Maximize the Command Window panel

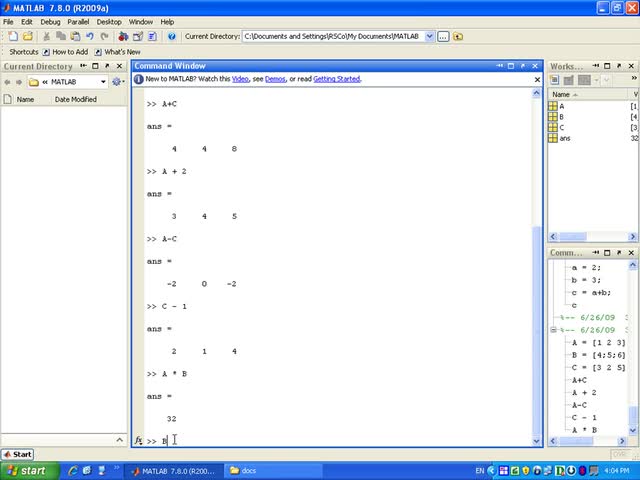pos(511,66)
